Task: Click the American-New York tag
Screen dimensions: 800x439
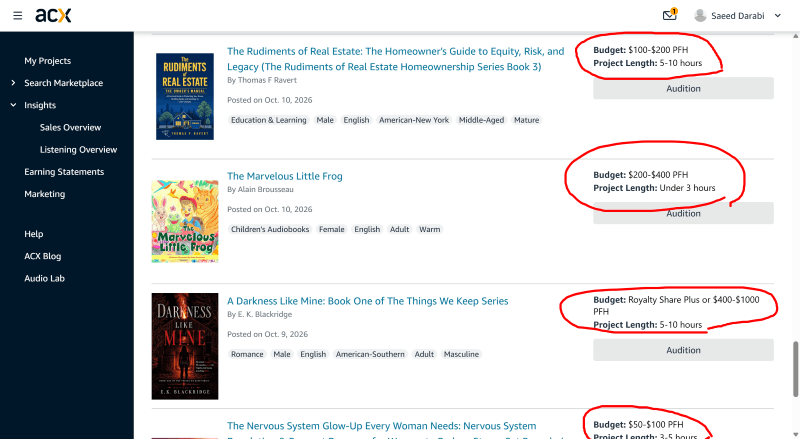Action: click(414, 120)
